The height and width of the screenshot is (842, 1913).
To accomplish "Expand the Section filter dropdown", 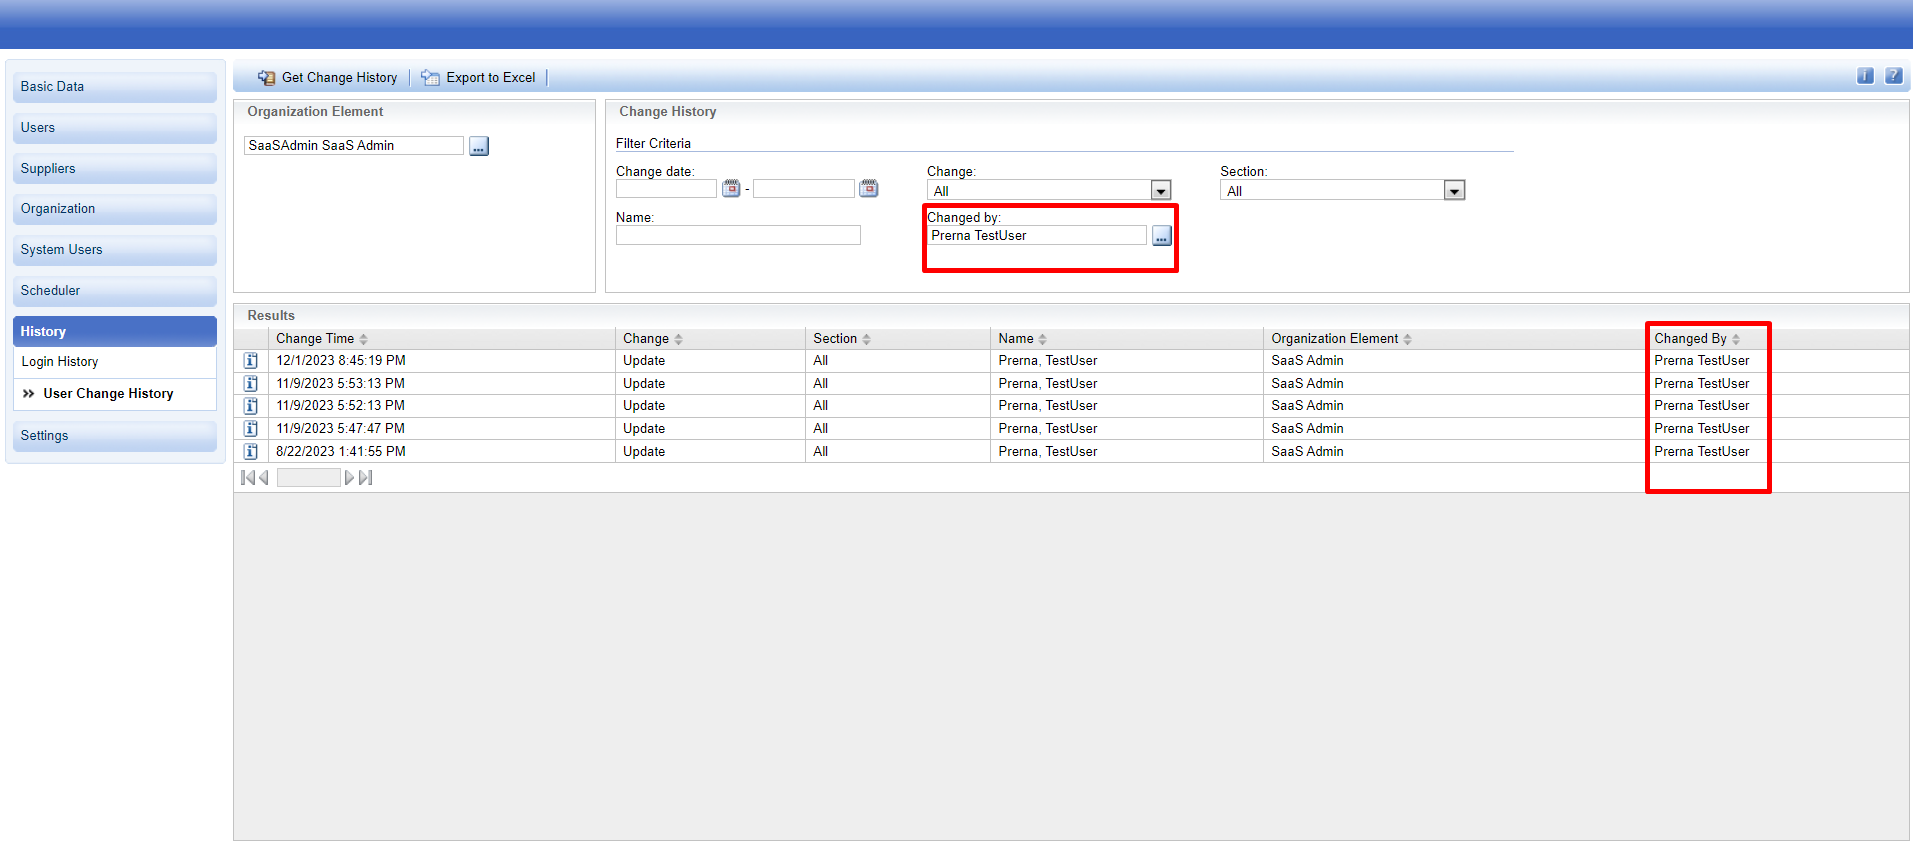I will pos(1454,191).
